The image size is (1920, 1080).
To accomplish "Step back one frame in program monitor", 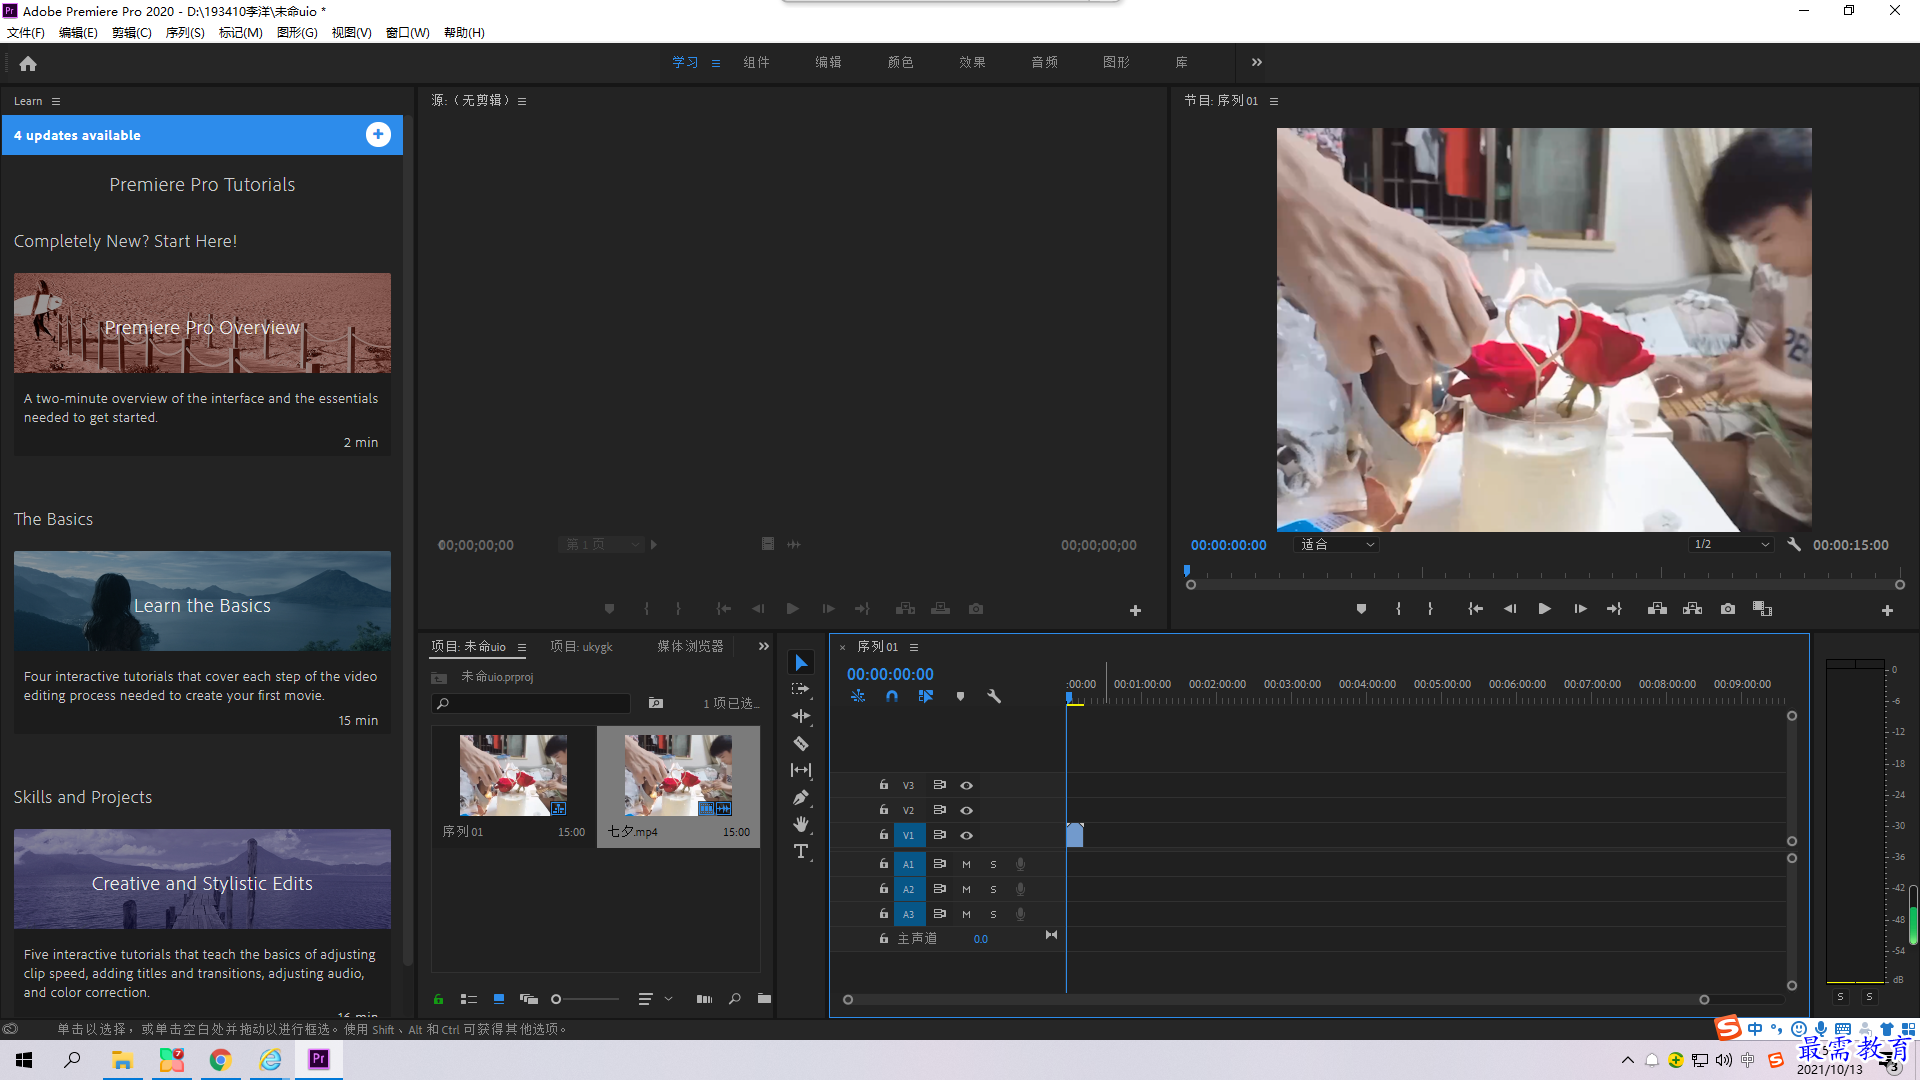I will (x=1510, y=609).
